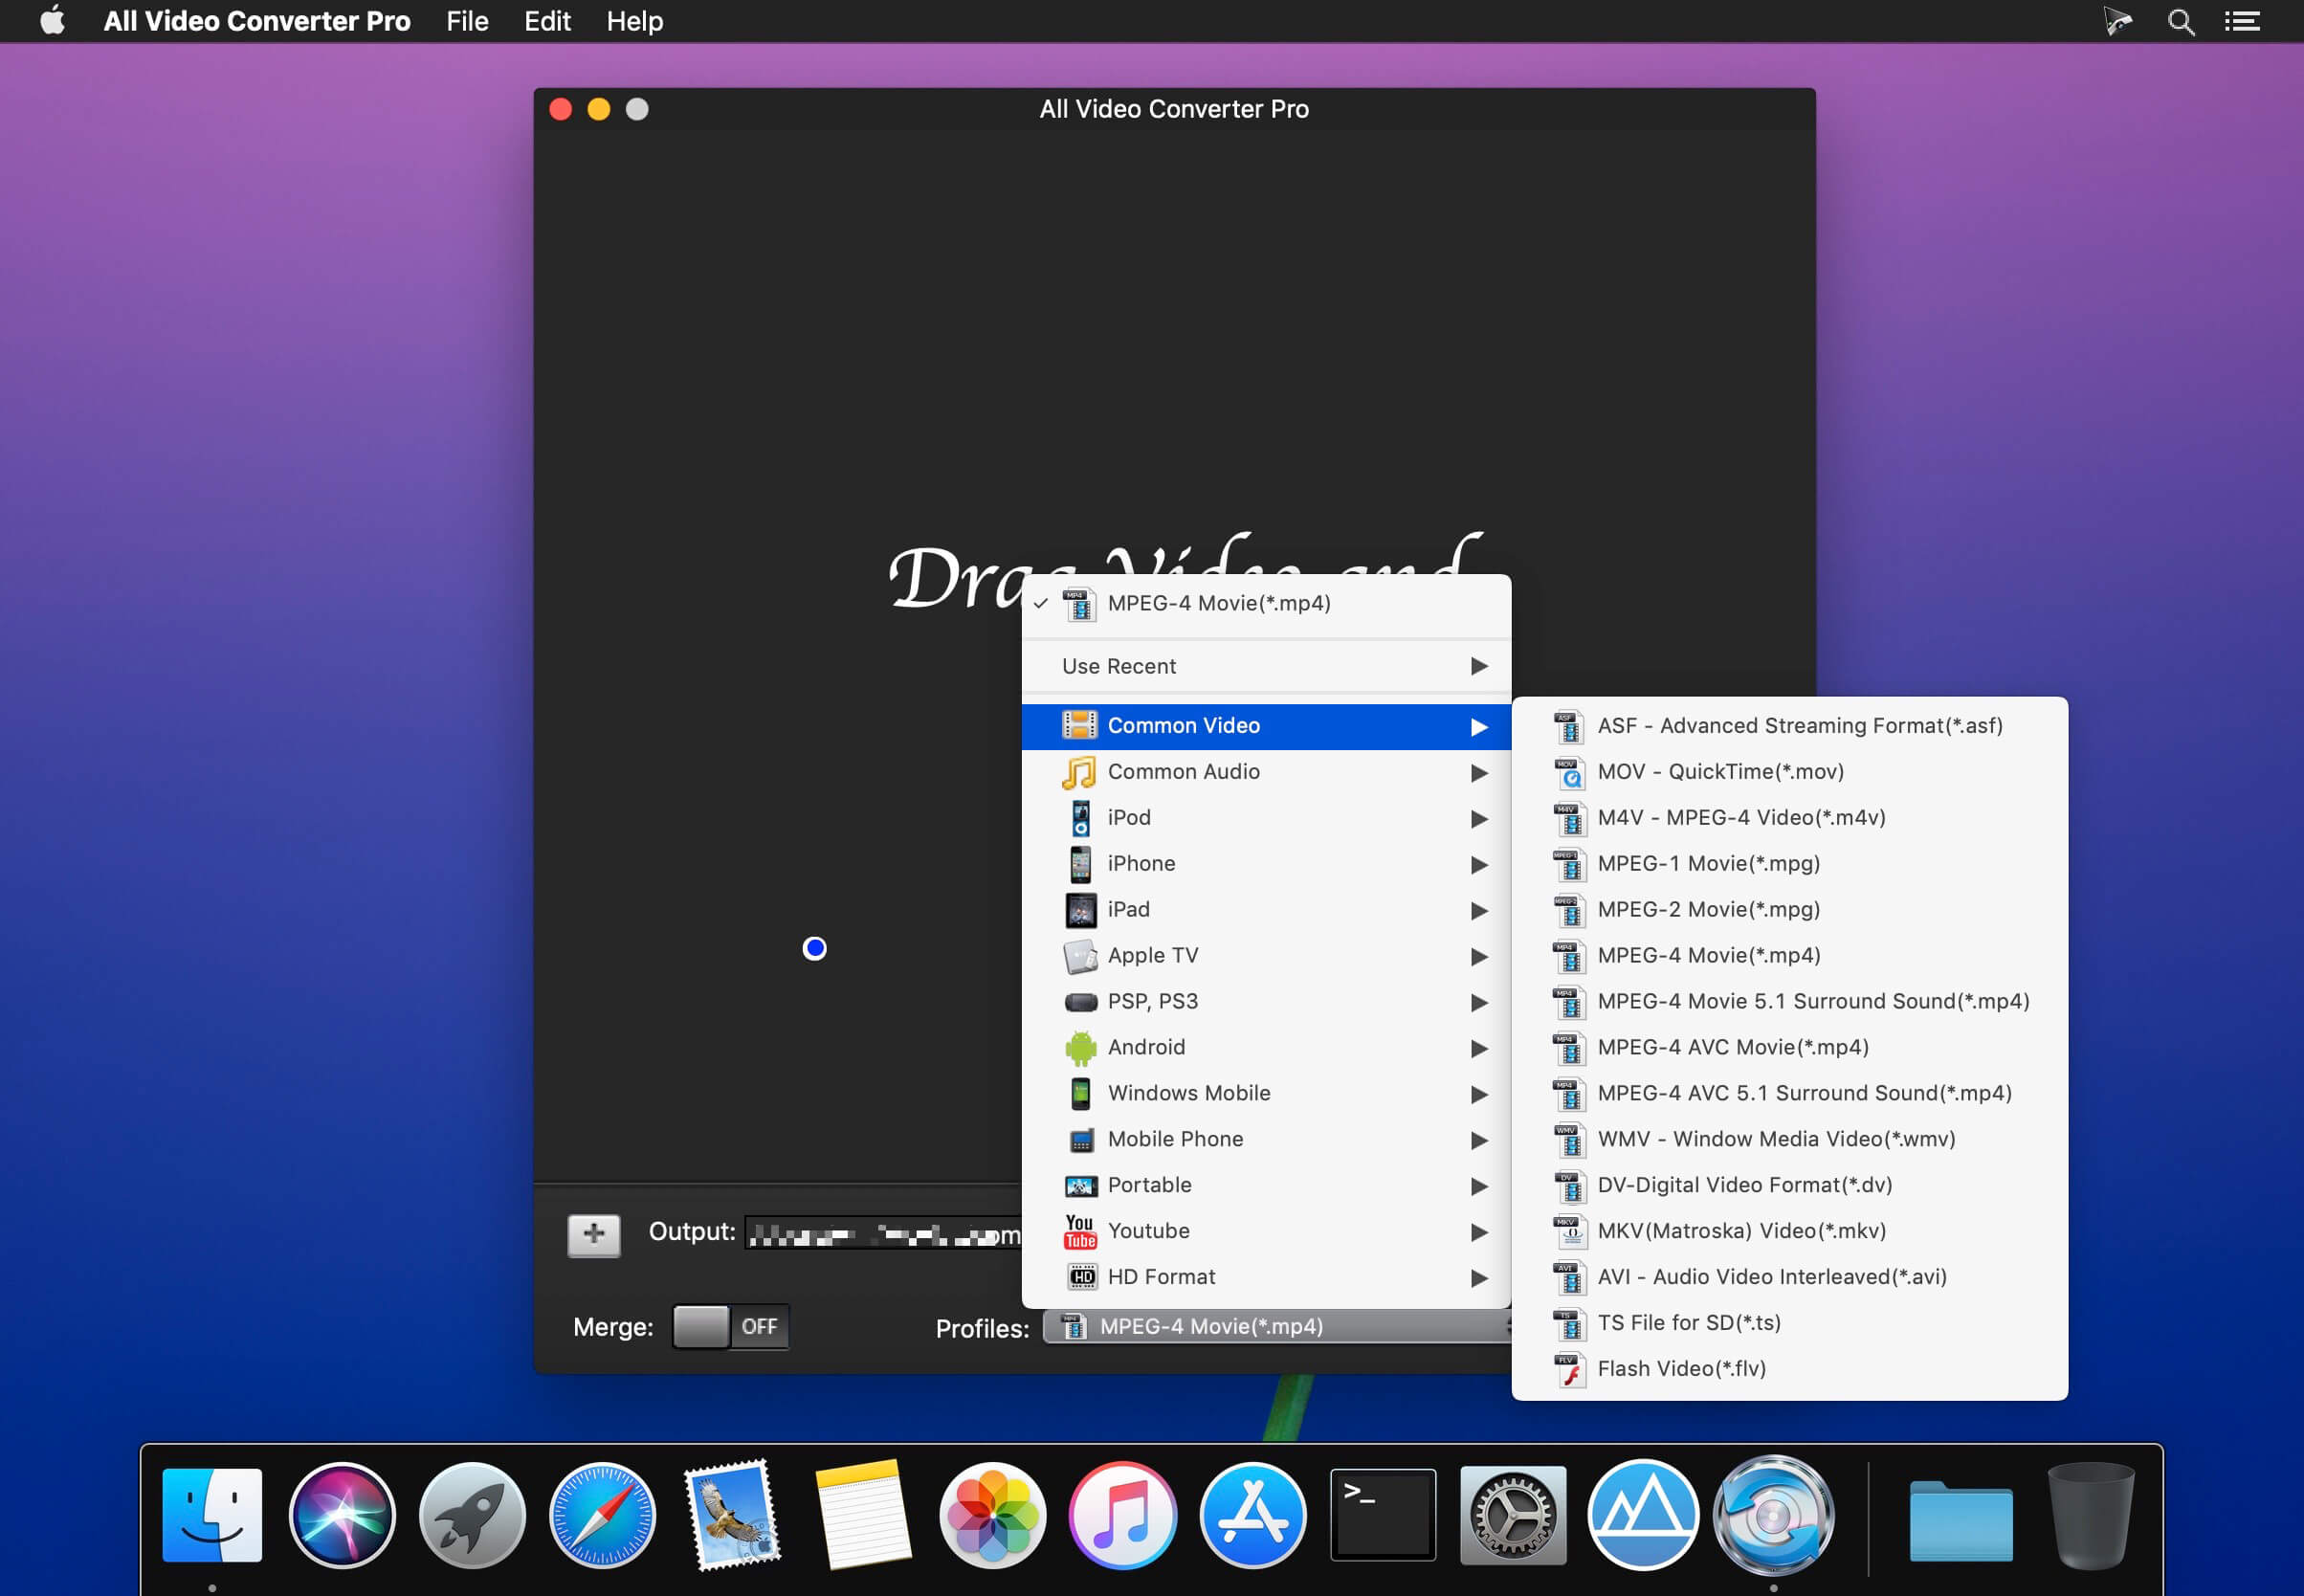
Task: Select WMV - Window Media Video(*.wmv)
Action: click(x=1775, y=1139)
